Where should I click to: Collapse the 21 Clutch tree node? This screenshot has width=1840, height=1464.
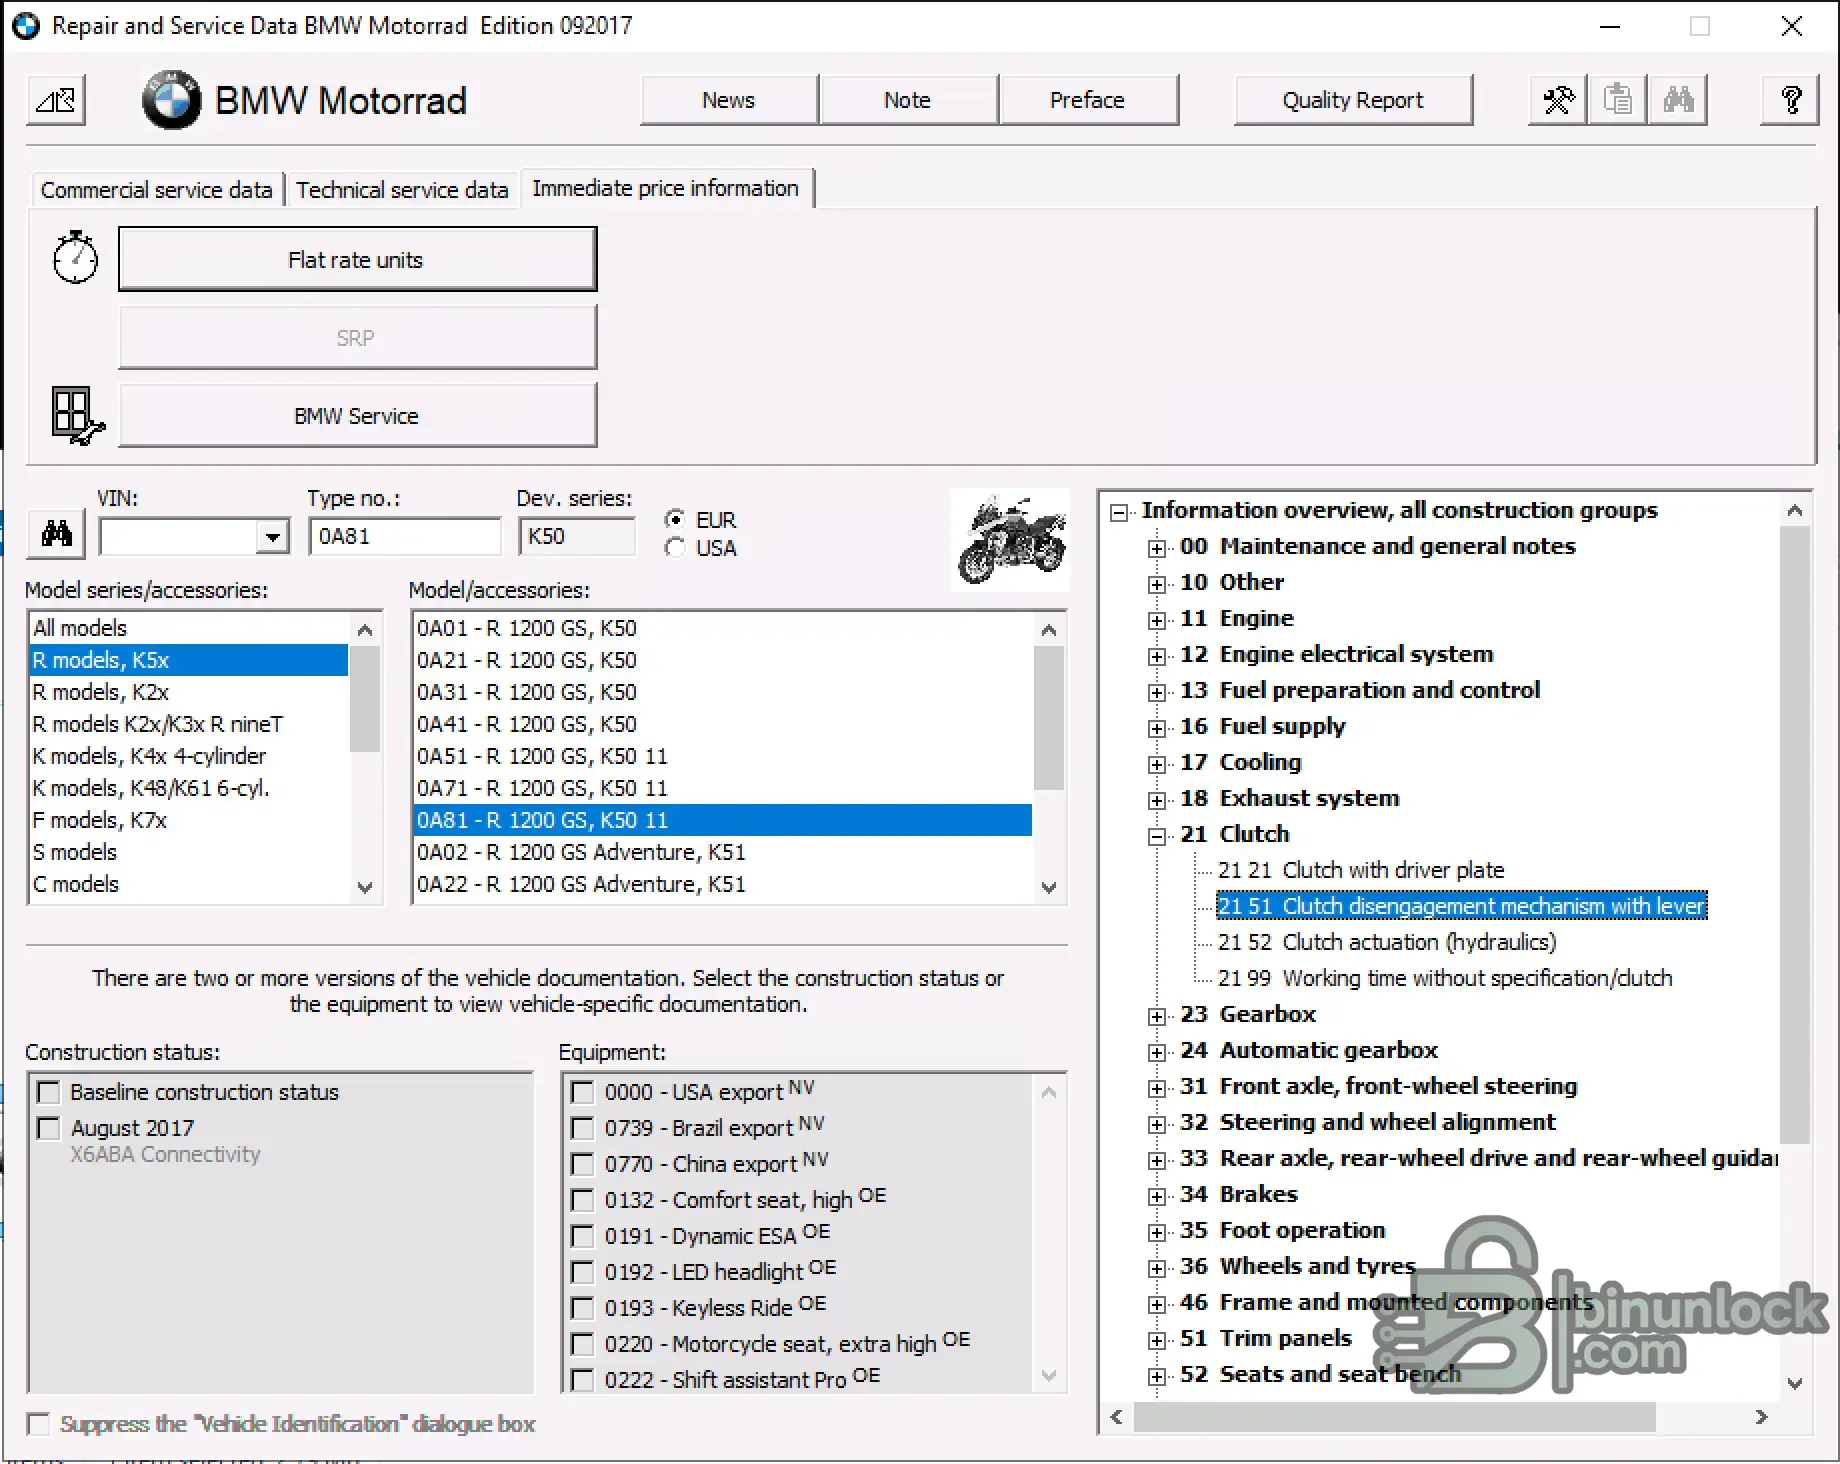click(1157, 836)
